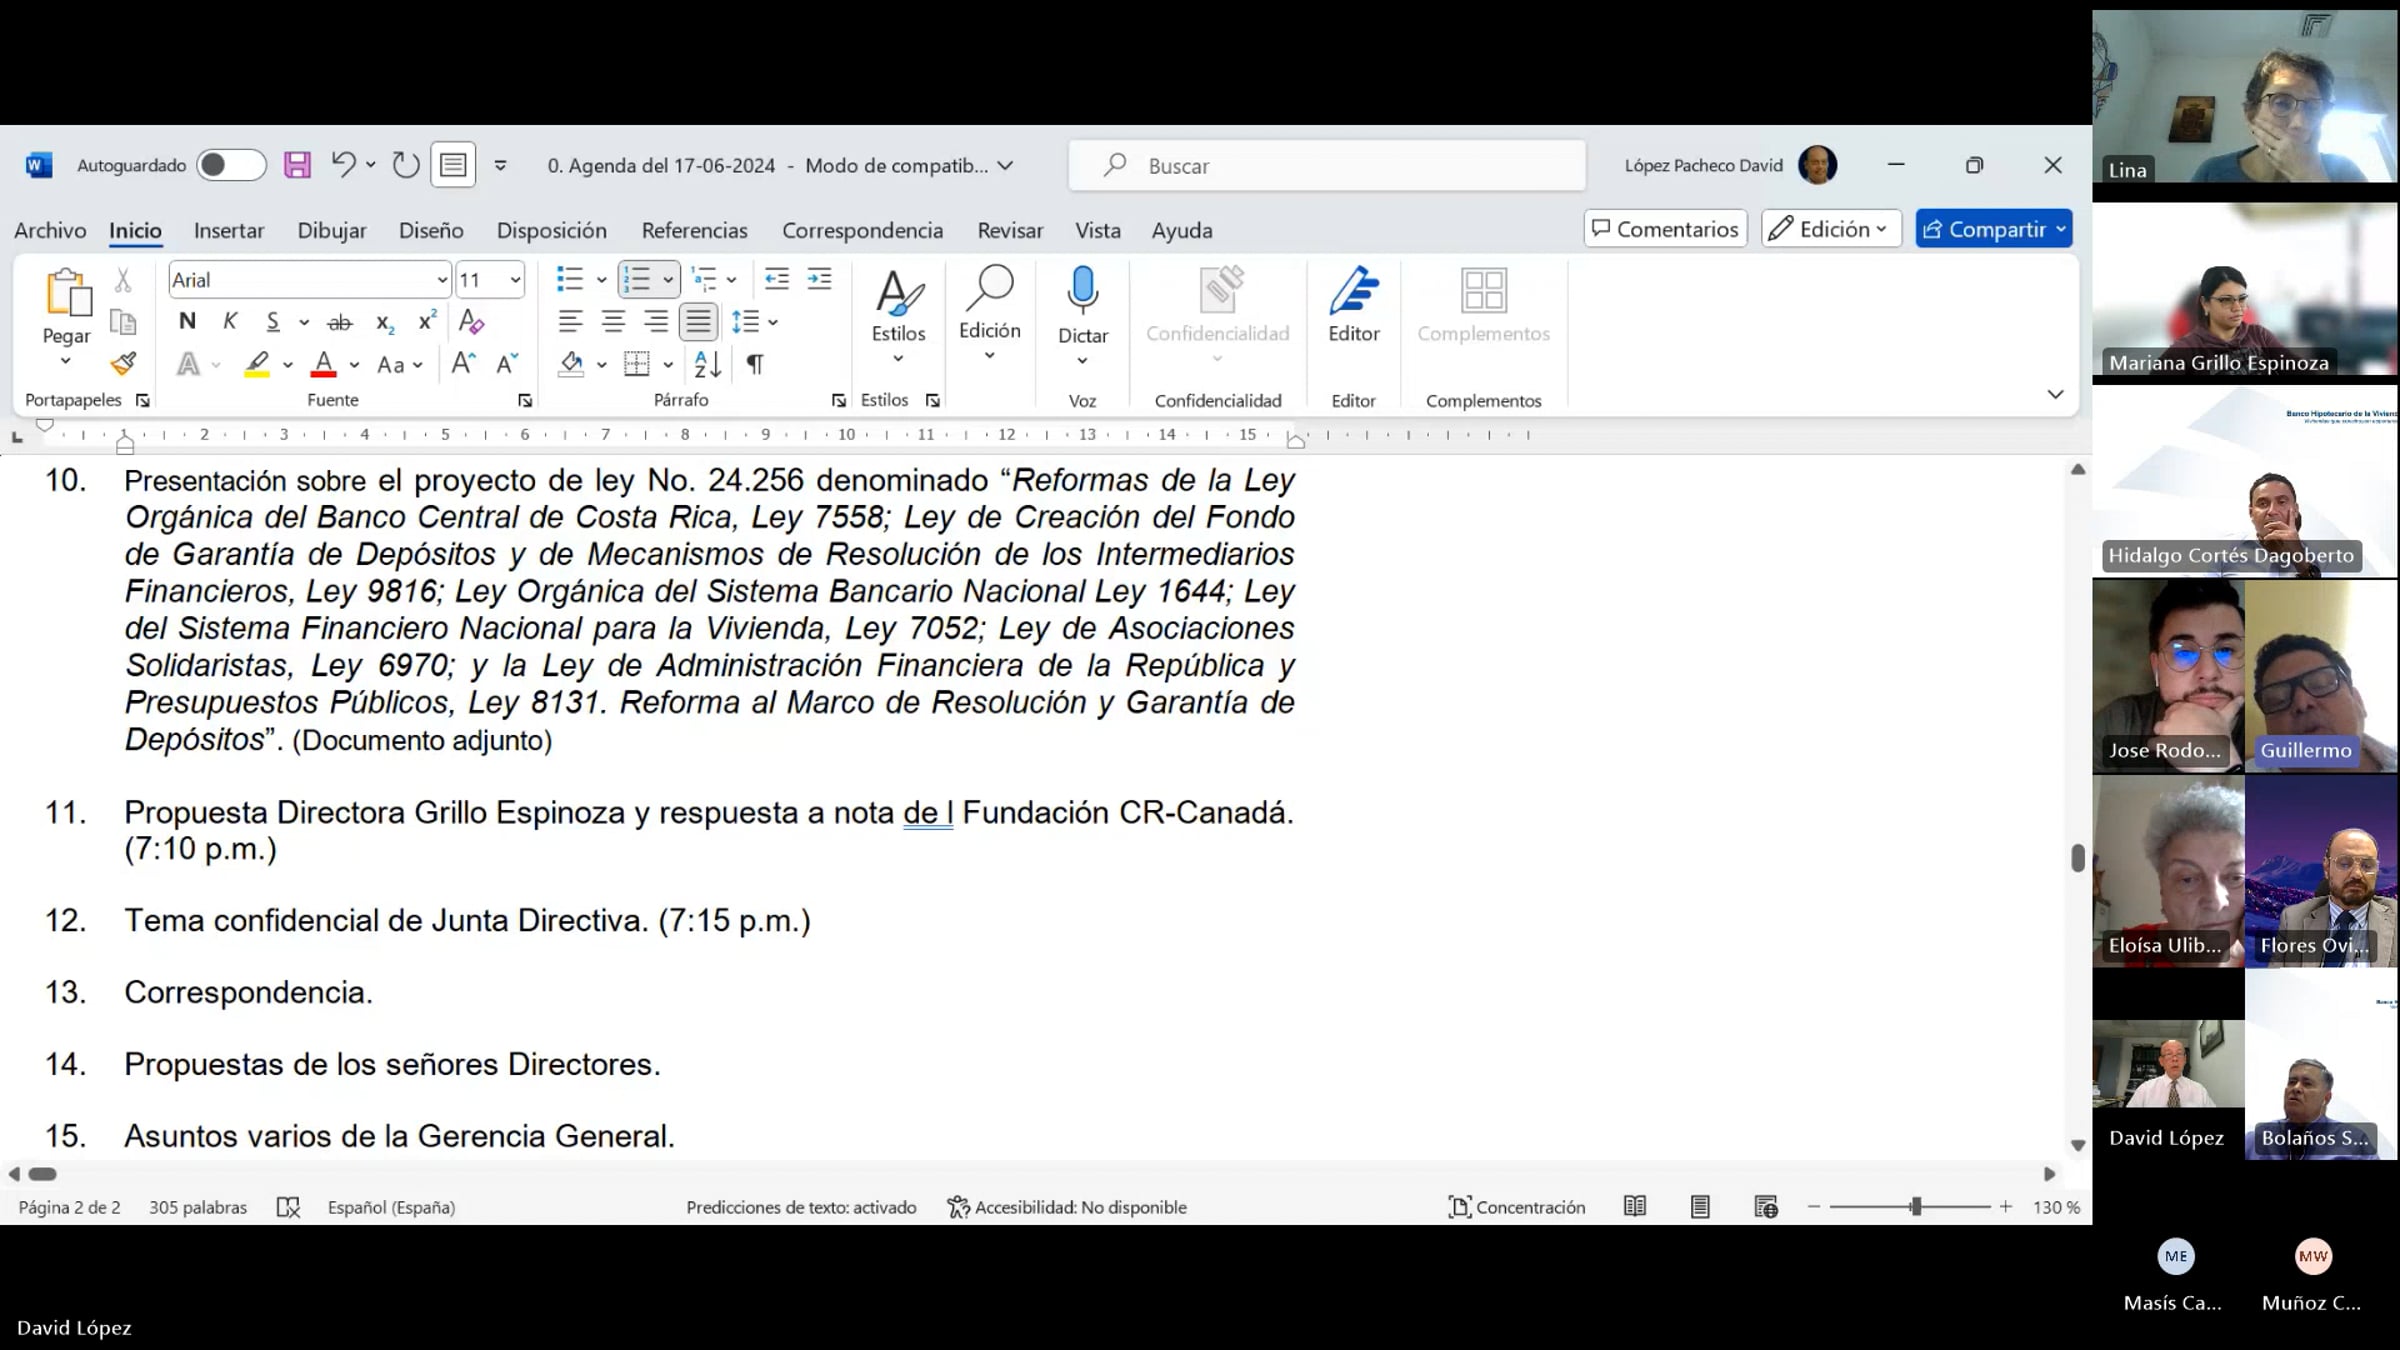
Task: Toggle Negrita (N) bold formatting
Action: 187,322
